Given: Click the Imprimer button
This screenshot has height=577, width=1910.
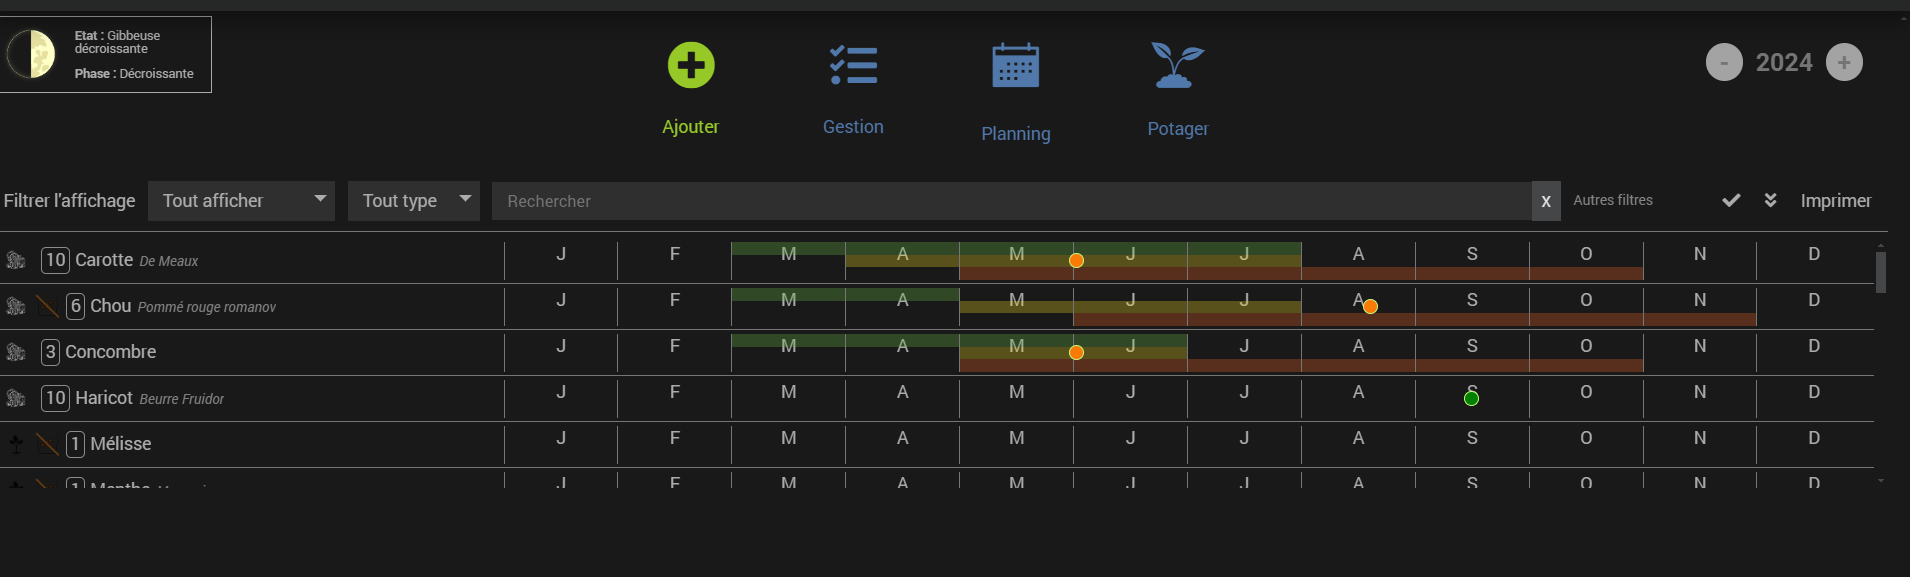Looking at the screenshot, I should [x=1835, y=201].
